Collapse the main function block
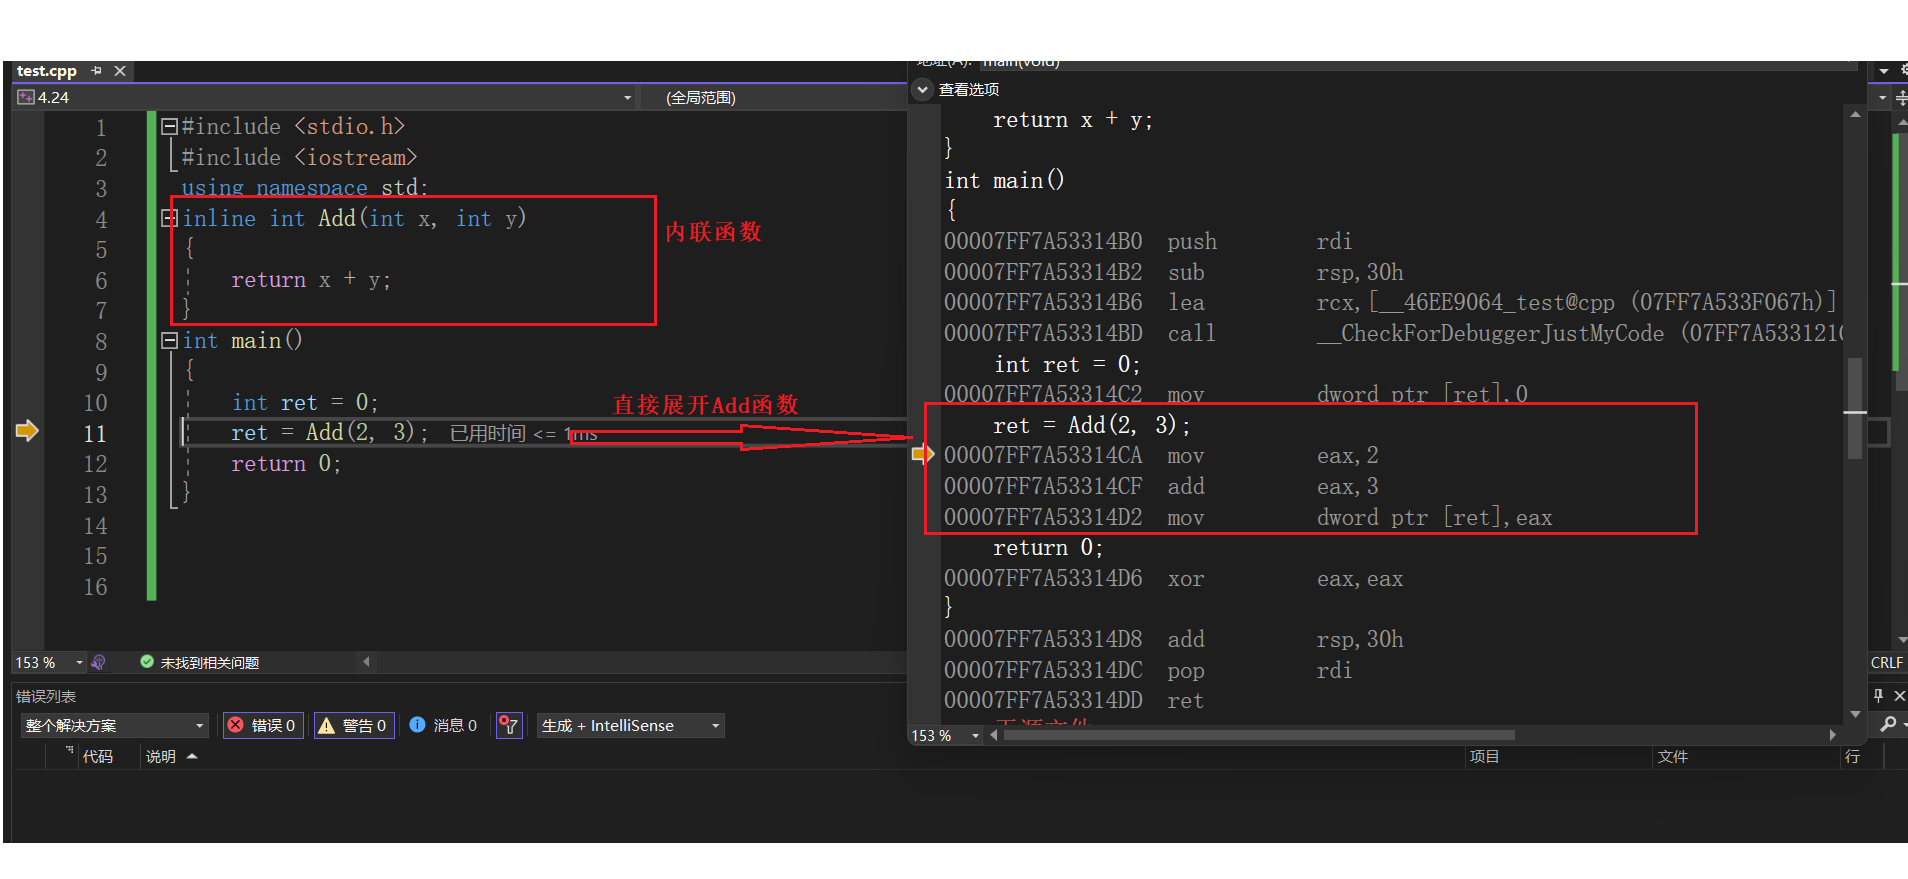1908x879 pixels. point(169,341)
